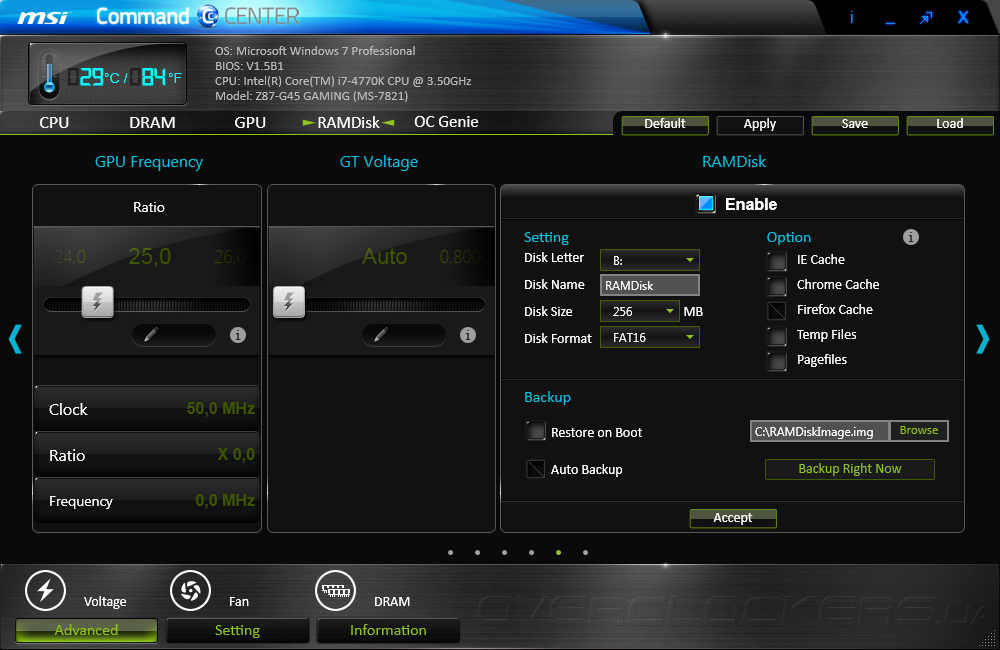Select the RAMDisk tab
The width and height of the screenshot is (1000, 650).
pyautogui.click(x=348, y=122)
